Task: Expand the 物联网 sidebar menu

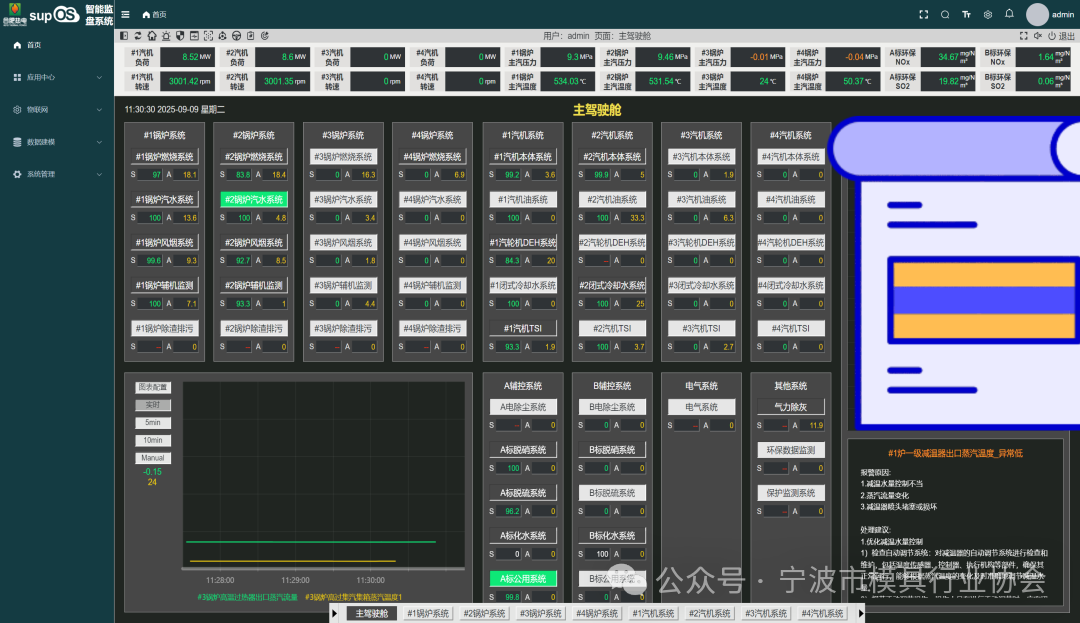Action: (57, 109)
